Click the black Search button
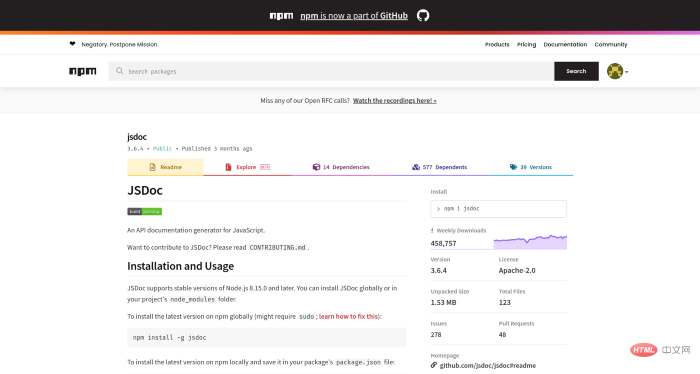 coord(576,71)
